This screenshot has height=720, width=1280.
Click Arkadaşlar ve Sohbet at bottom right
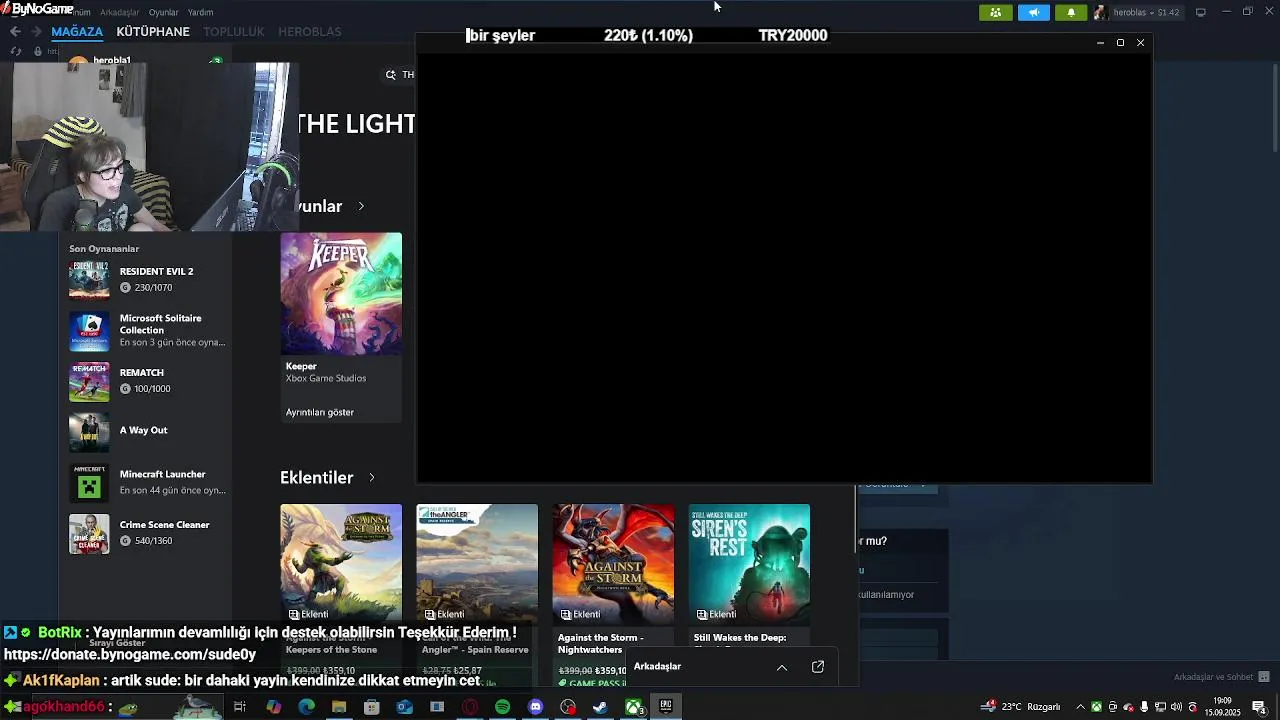click(1213, 677)
